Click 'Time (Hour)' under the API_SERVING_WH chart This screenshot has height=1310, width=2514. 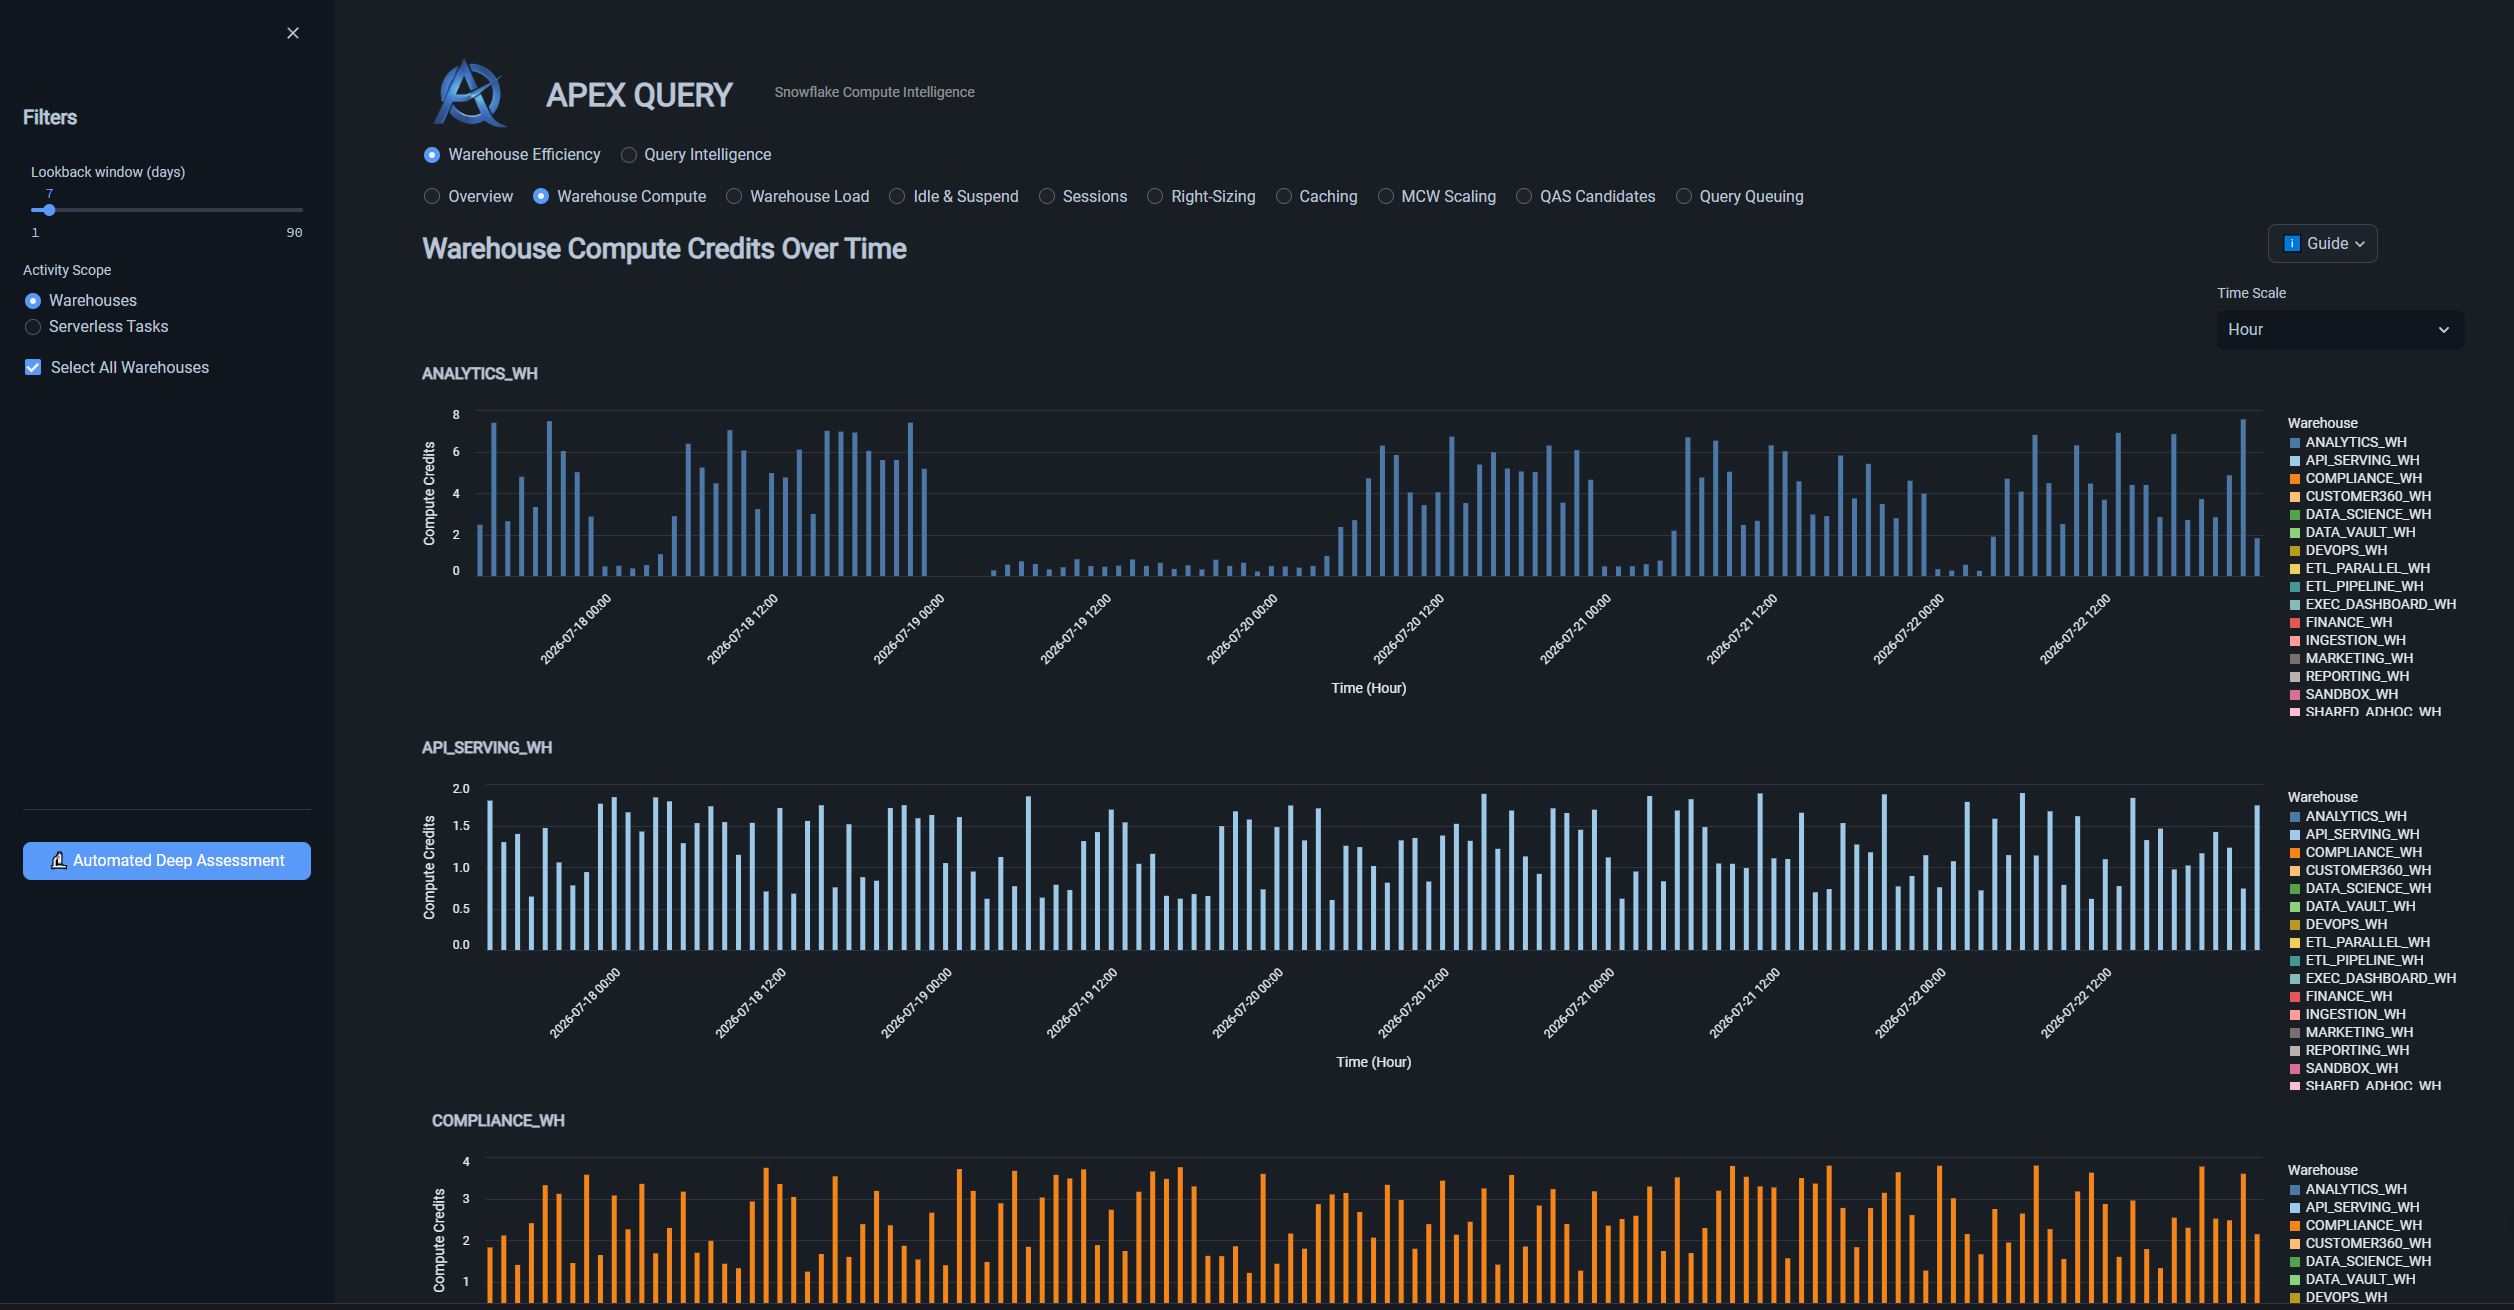(x=1373, y=1062)
